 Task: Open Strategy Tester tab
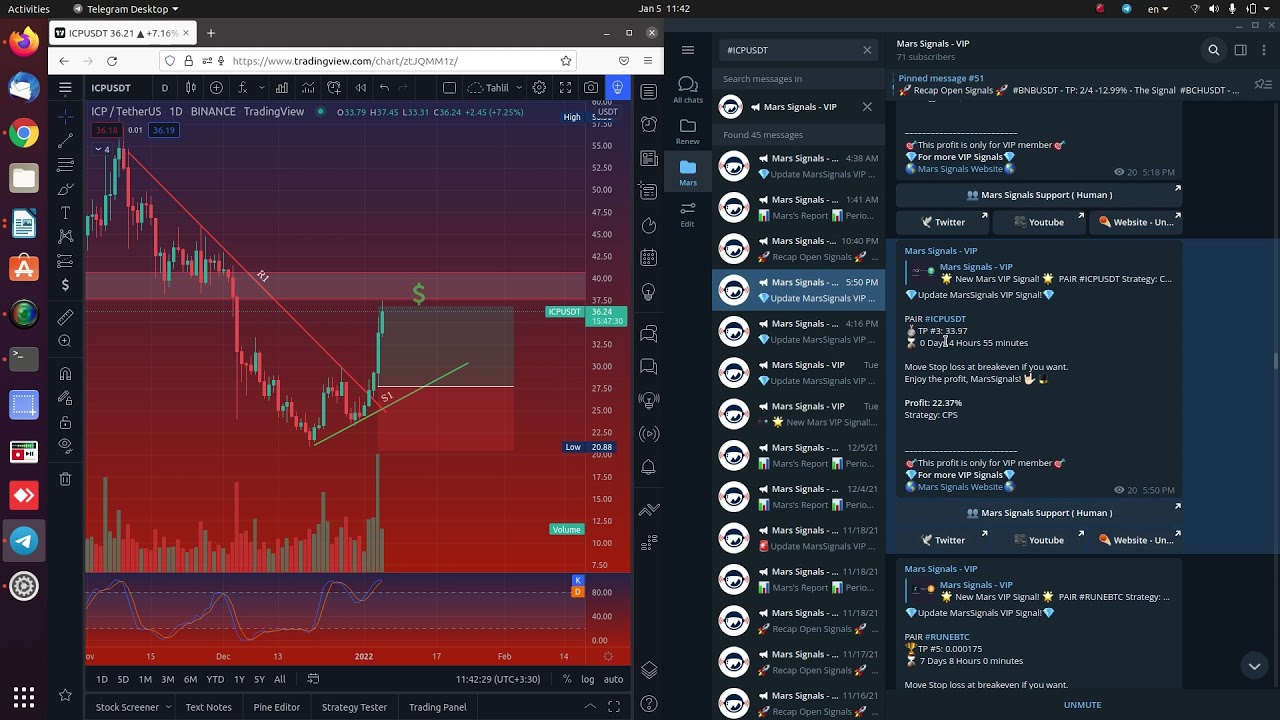(x=354, y=707)
